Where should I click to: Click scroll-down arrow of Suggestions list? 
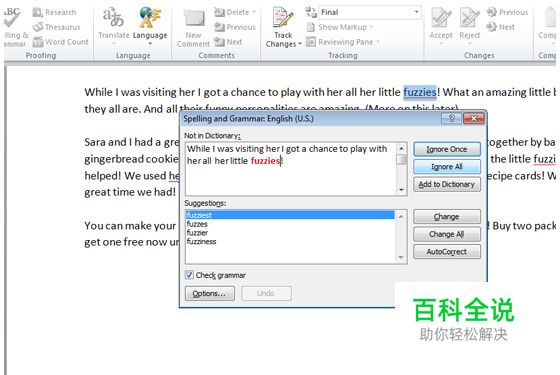click(401, 258)
